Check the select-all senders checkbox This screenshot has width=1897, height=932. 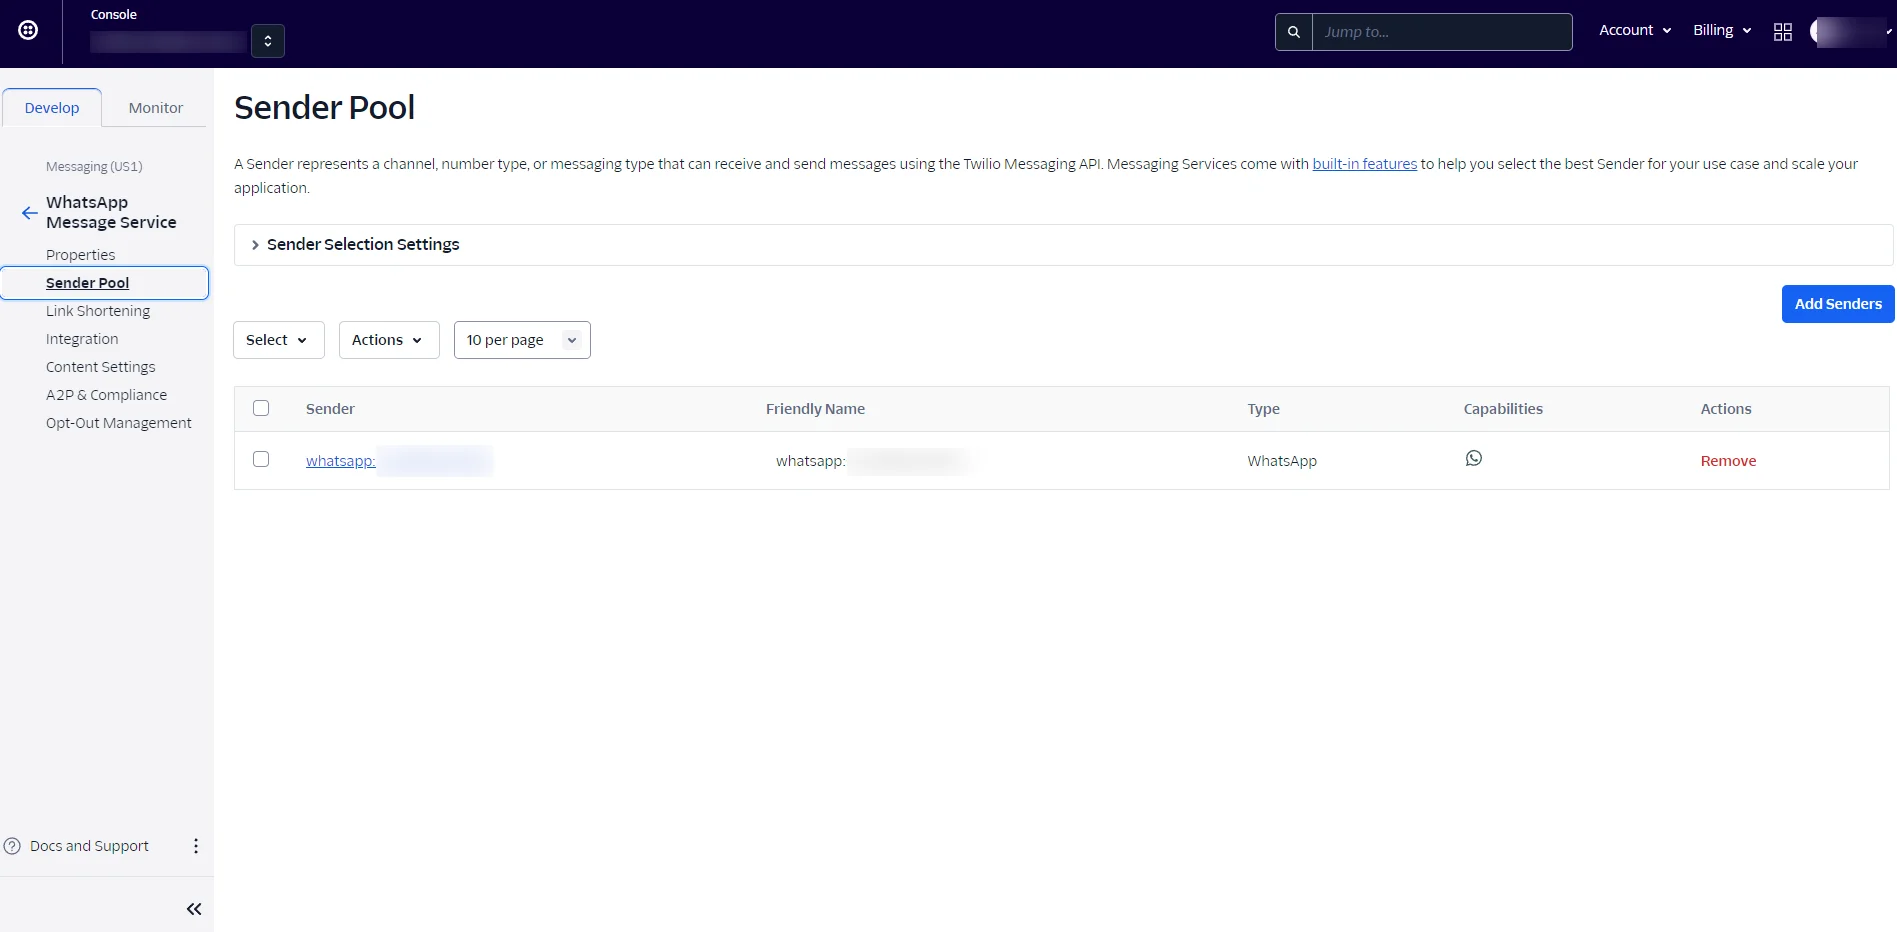click(261, 408)
